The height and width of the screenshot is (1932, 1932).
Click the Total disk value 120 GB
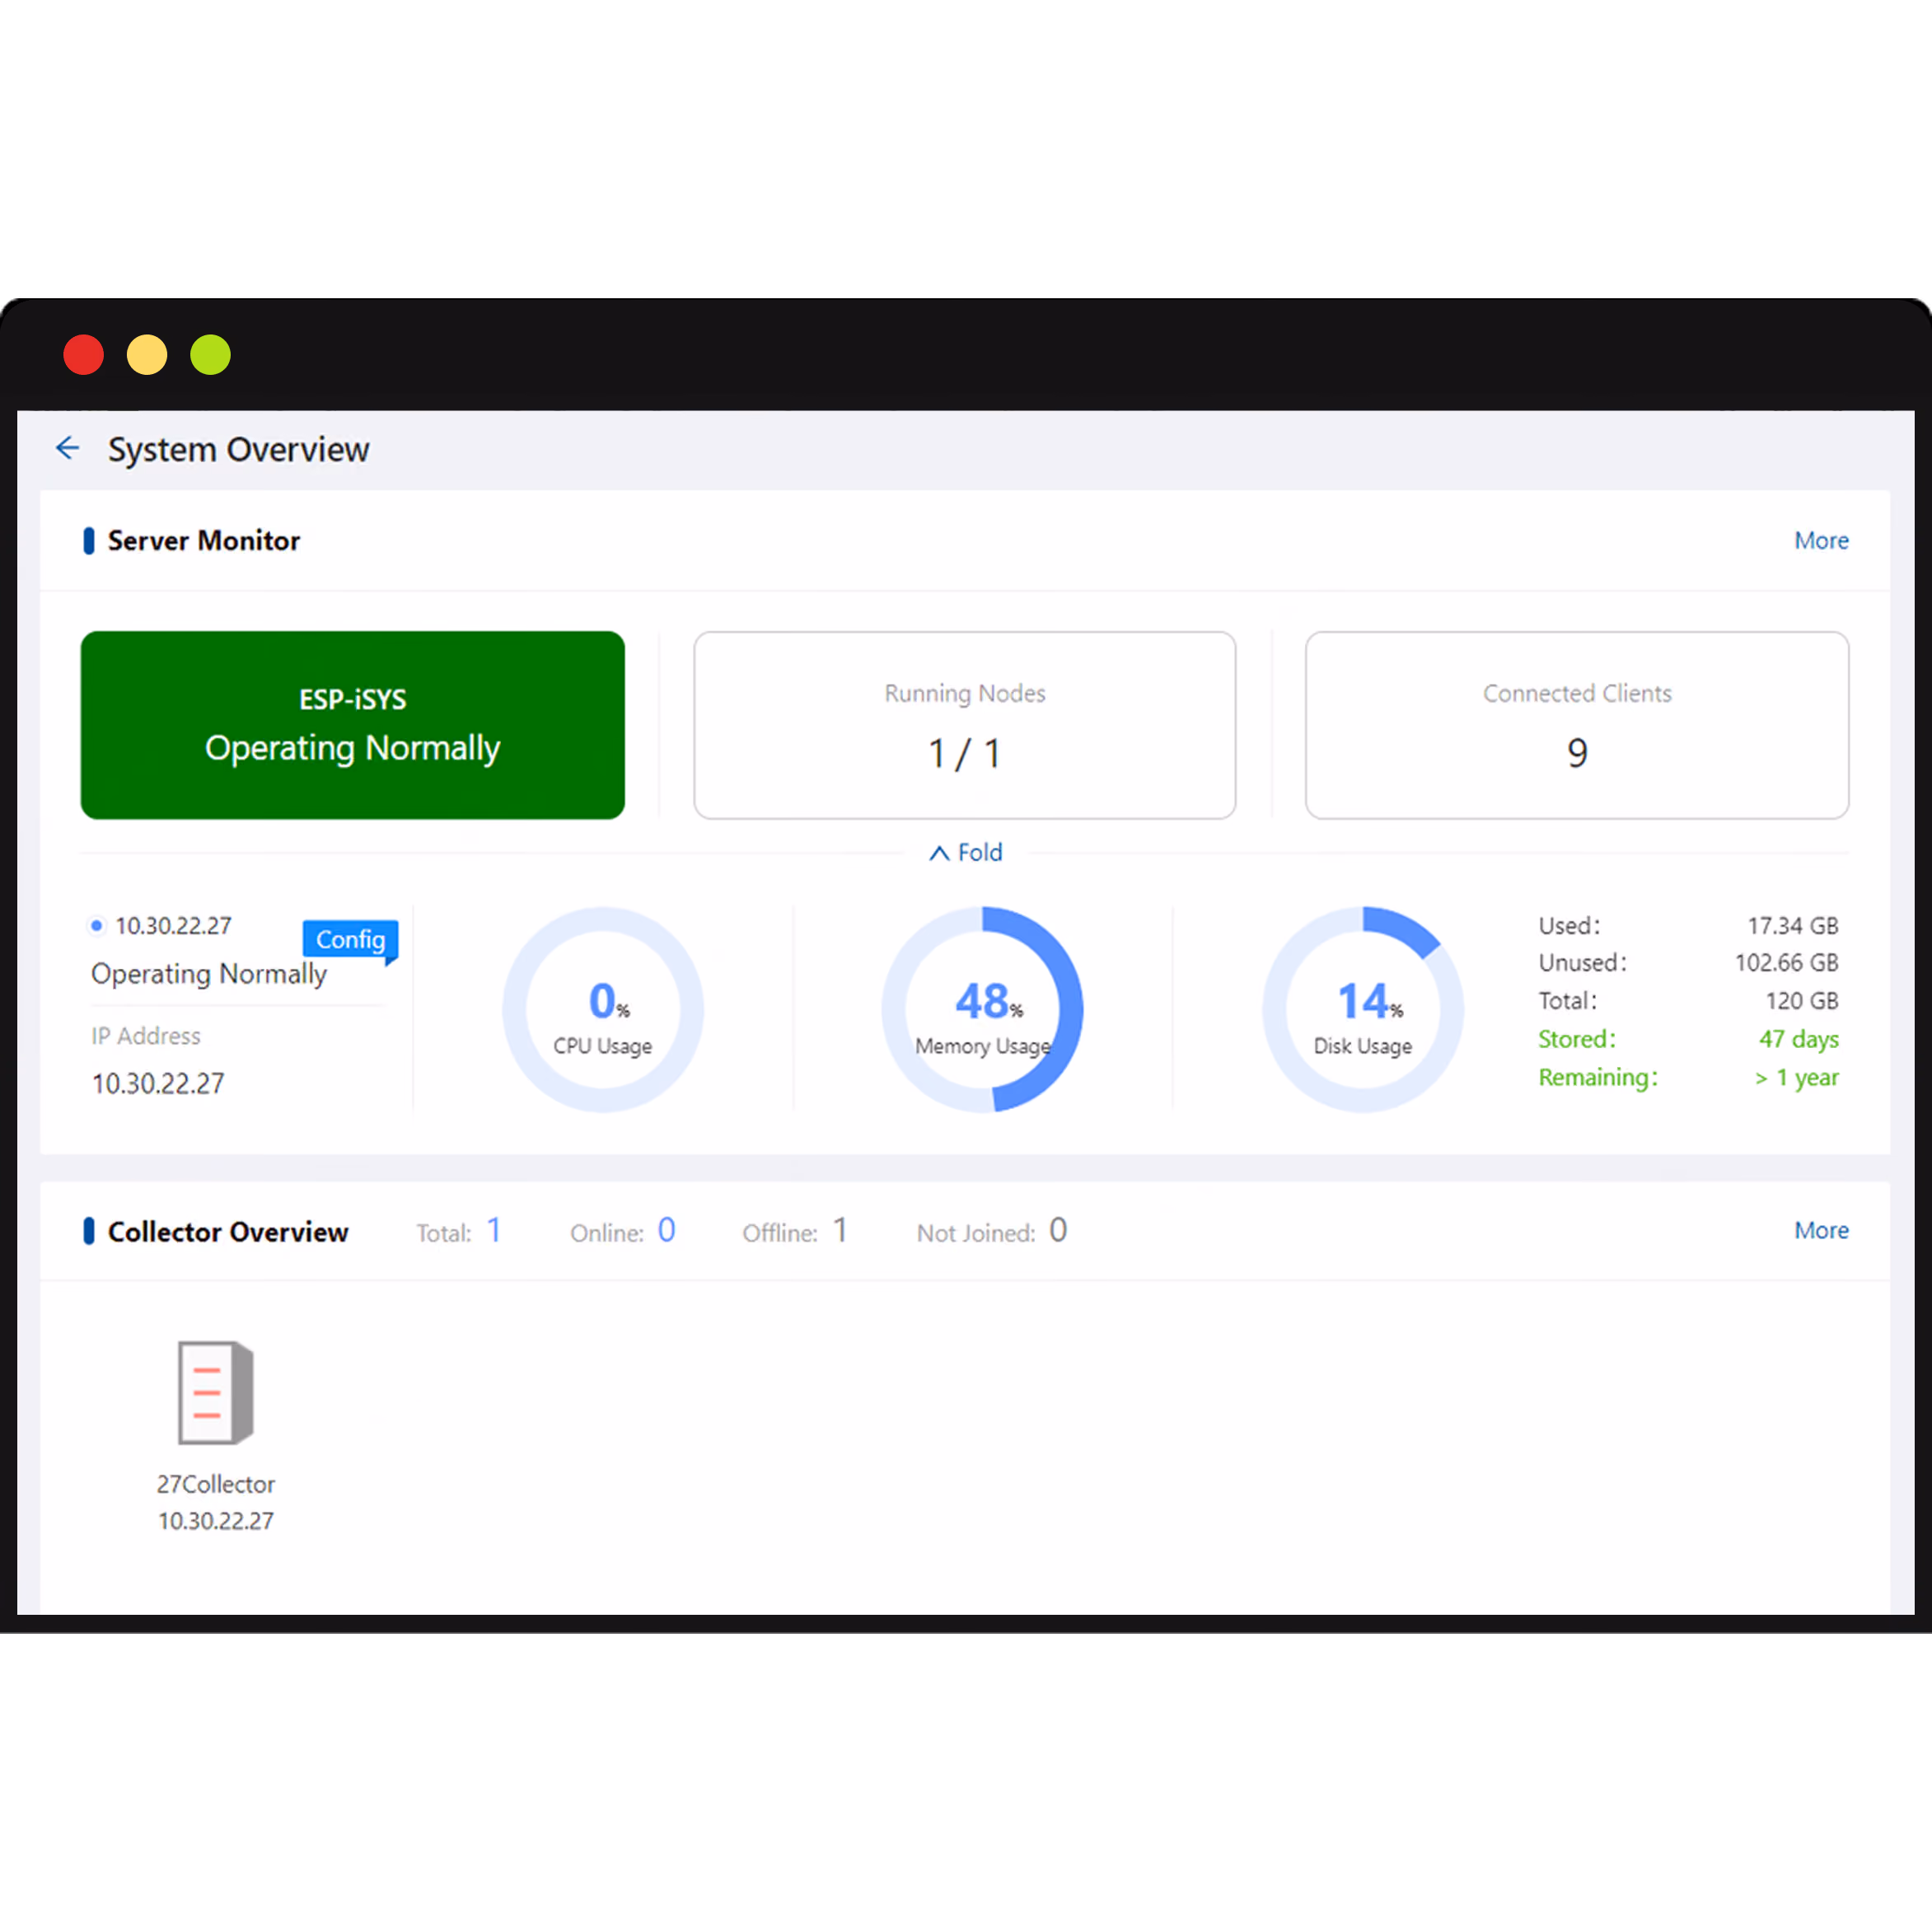coord(1802,1000)
